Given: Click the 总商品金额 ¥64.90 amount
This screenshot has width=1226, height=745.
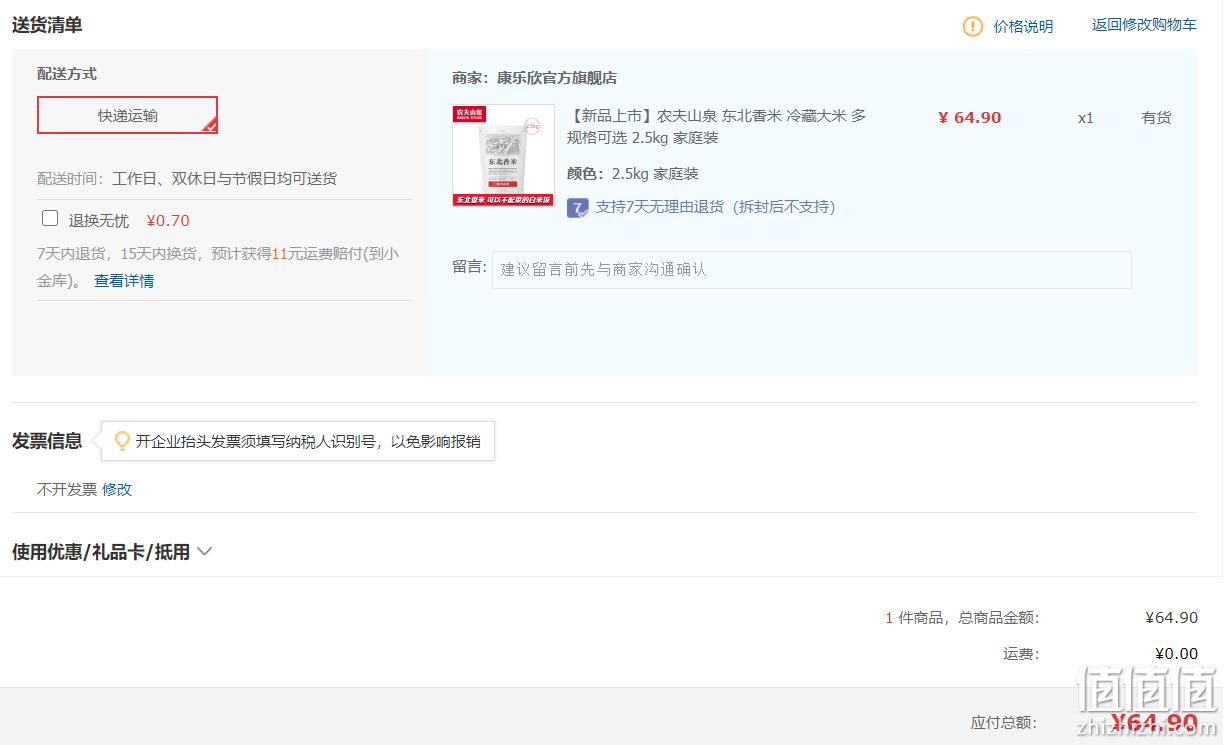Looking at the screenshot, I should [1171, 618].
